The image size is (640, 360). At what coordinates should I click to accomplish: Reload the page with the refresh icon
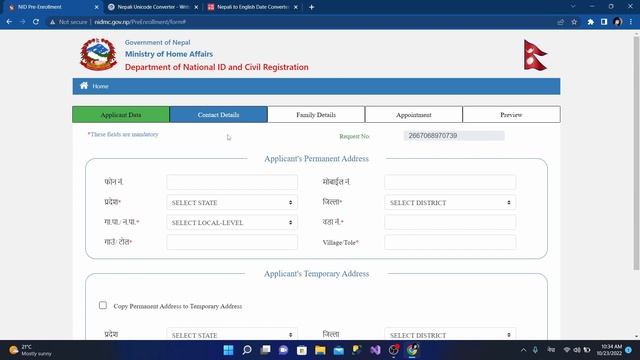(x=36, y=22)
